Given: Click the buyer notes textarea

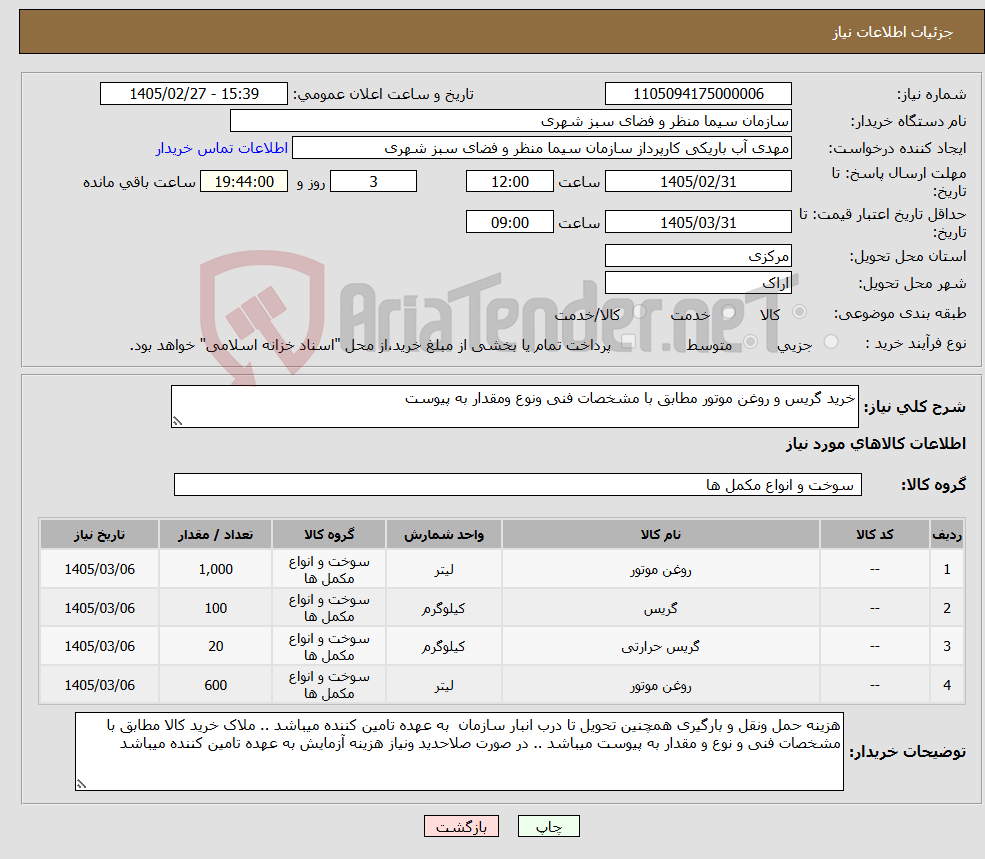Looking at the screenshot, I should (x=459, y=752).
